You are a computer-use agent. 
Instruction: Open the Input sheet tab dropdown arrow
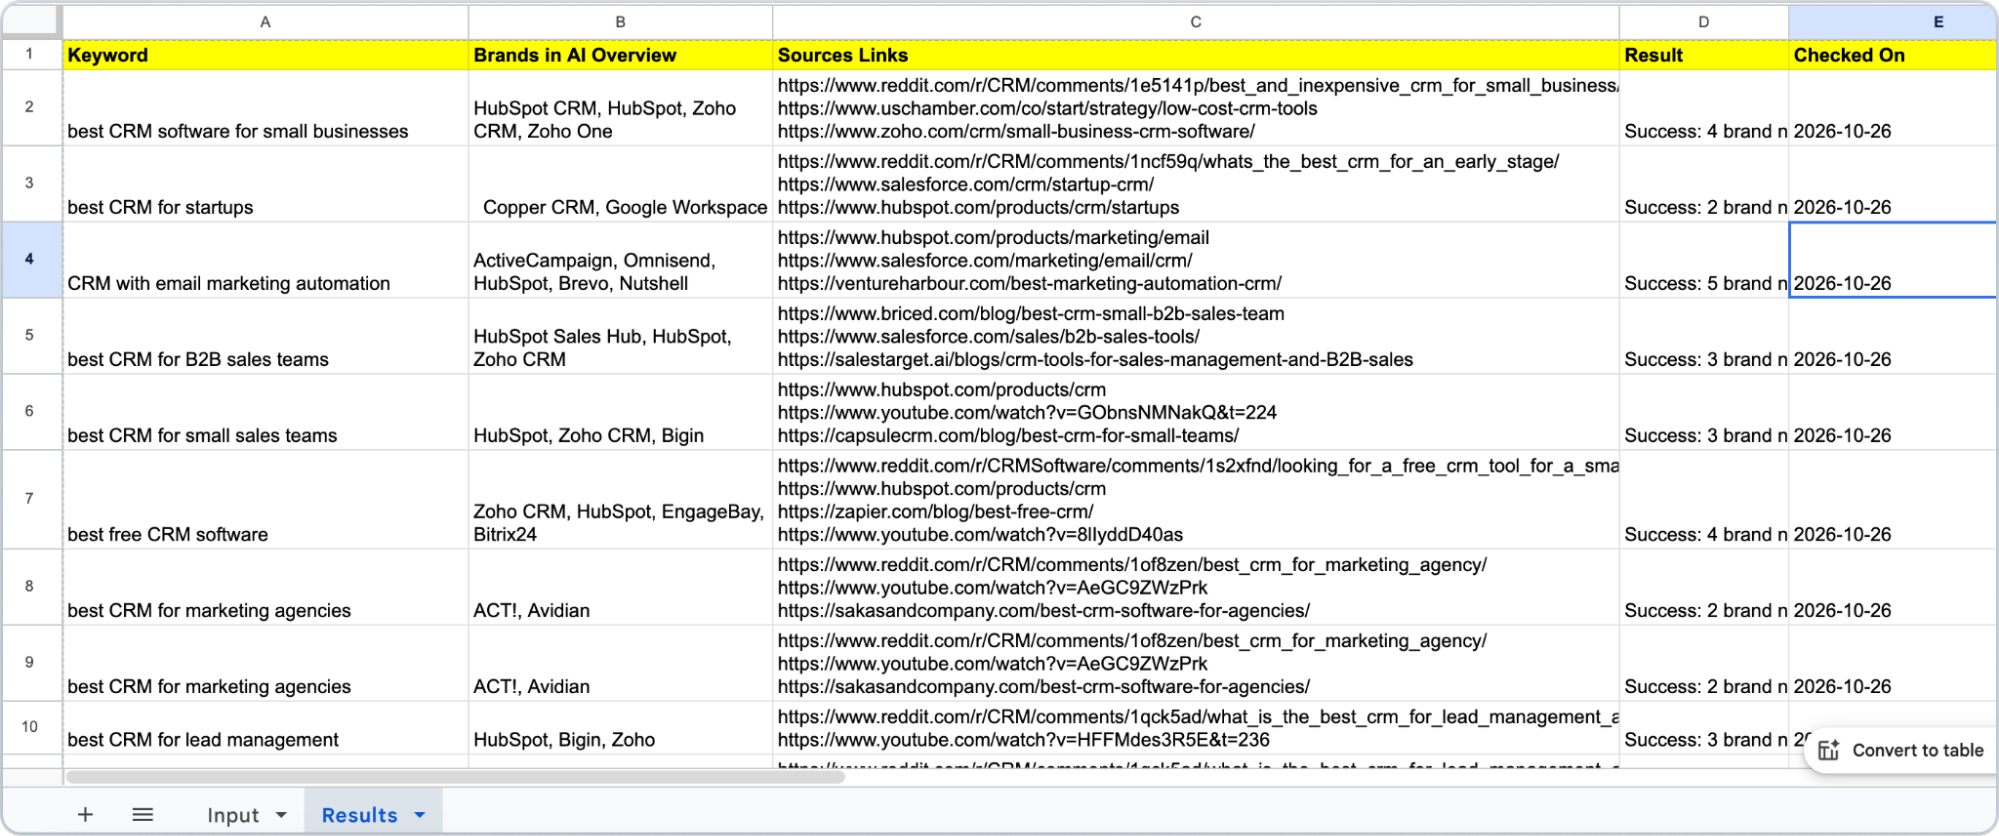pos(281,815)
